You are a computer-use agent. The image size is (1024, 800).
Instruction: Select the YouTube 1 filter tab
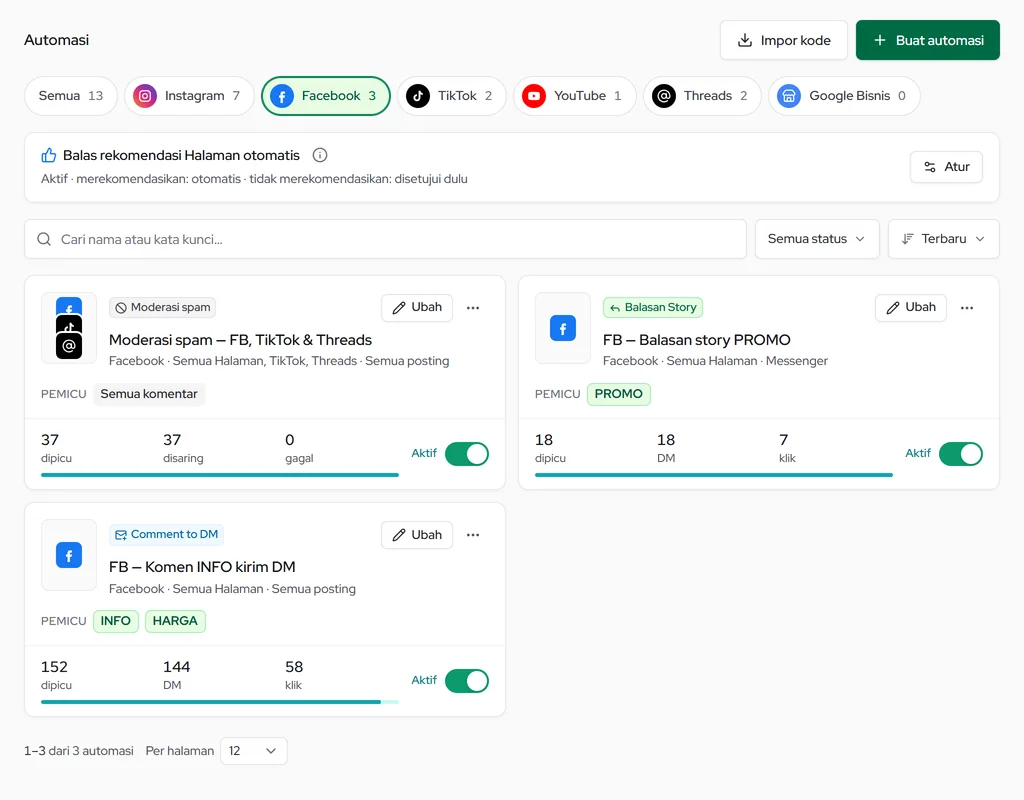point(575,96)
